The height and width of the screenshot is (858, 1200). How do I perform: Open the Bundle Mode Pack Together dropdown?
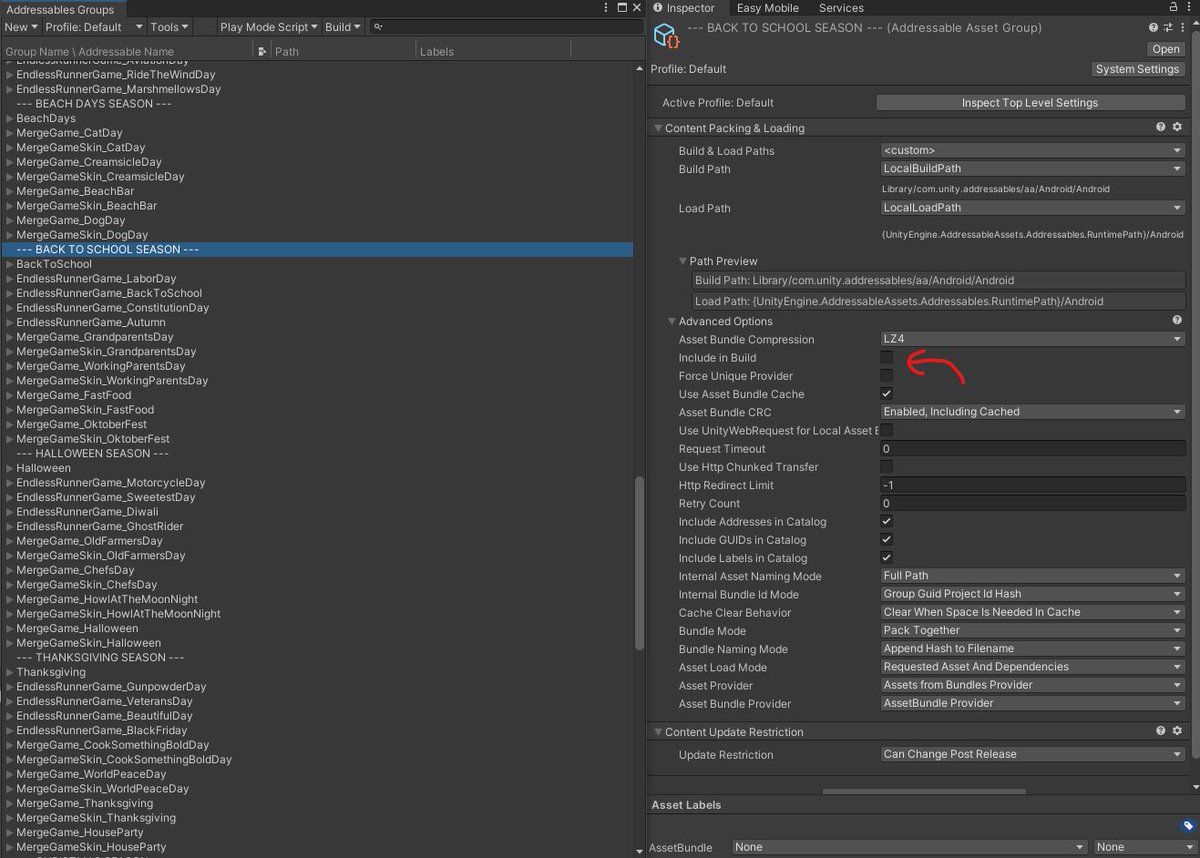coord(1032,630)
